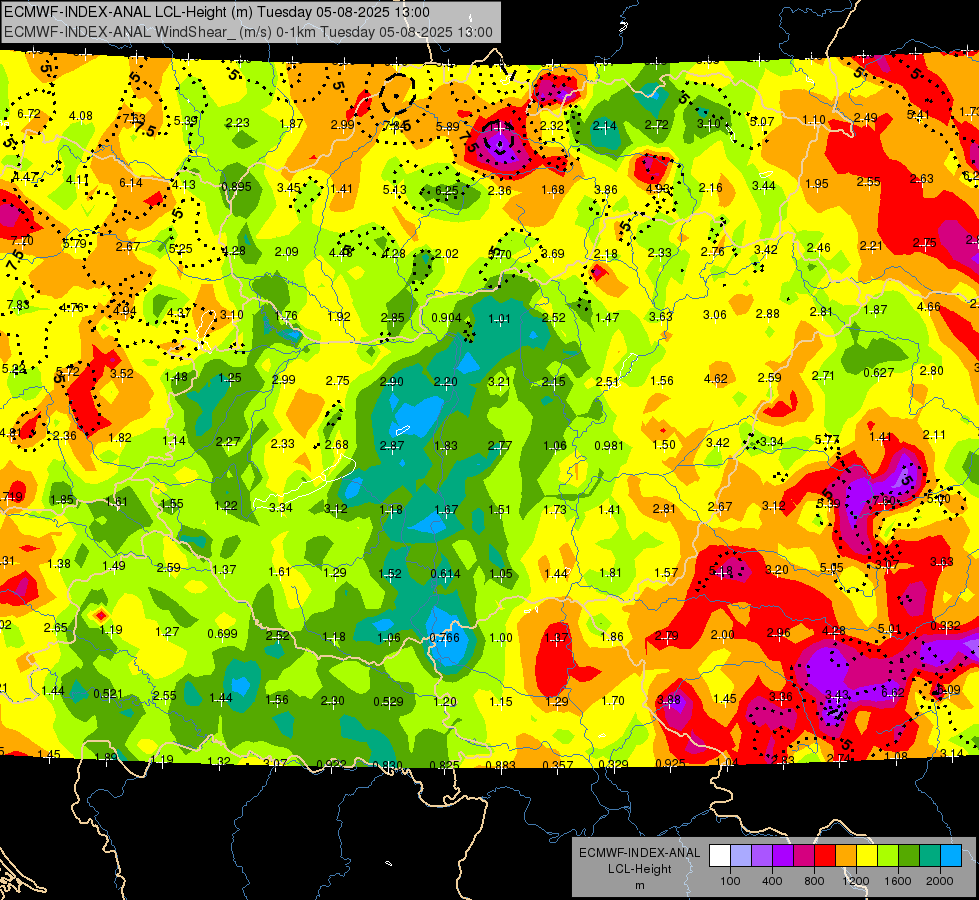The width and height of the screenshot is (979, 900).
Task: Select the map value 1.67
Action: pos(446,510)
